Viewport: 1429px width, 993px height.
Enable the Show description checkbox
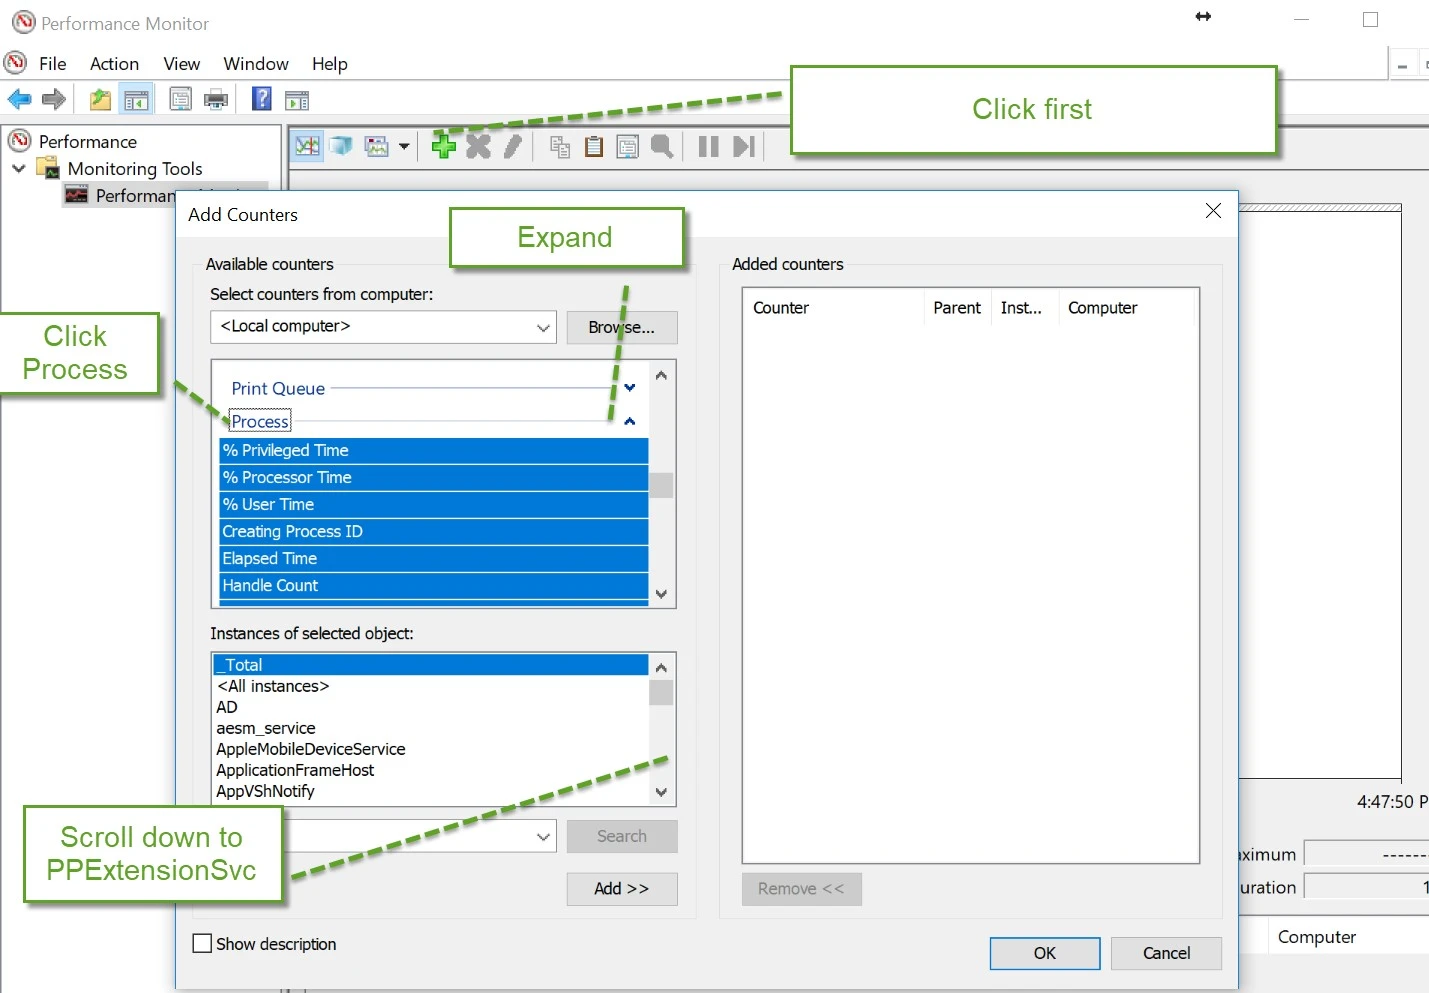(202, 943)
